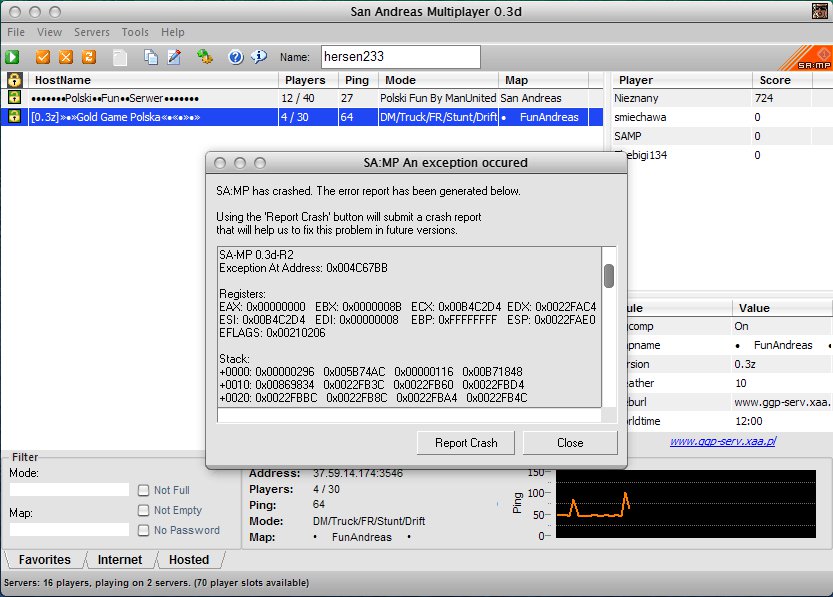Sort servers by Players column header

pos(308,80)
